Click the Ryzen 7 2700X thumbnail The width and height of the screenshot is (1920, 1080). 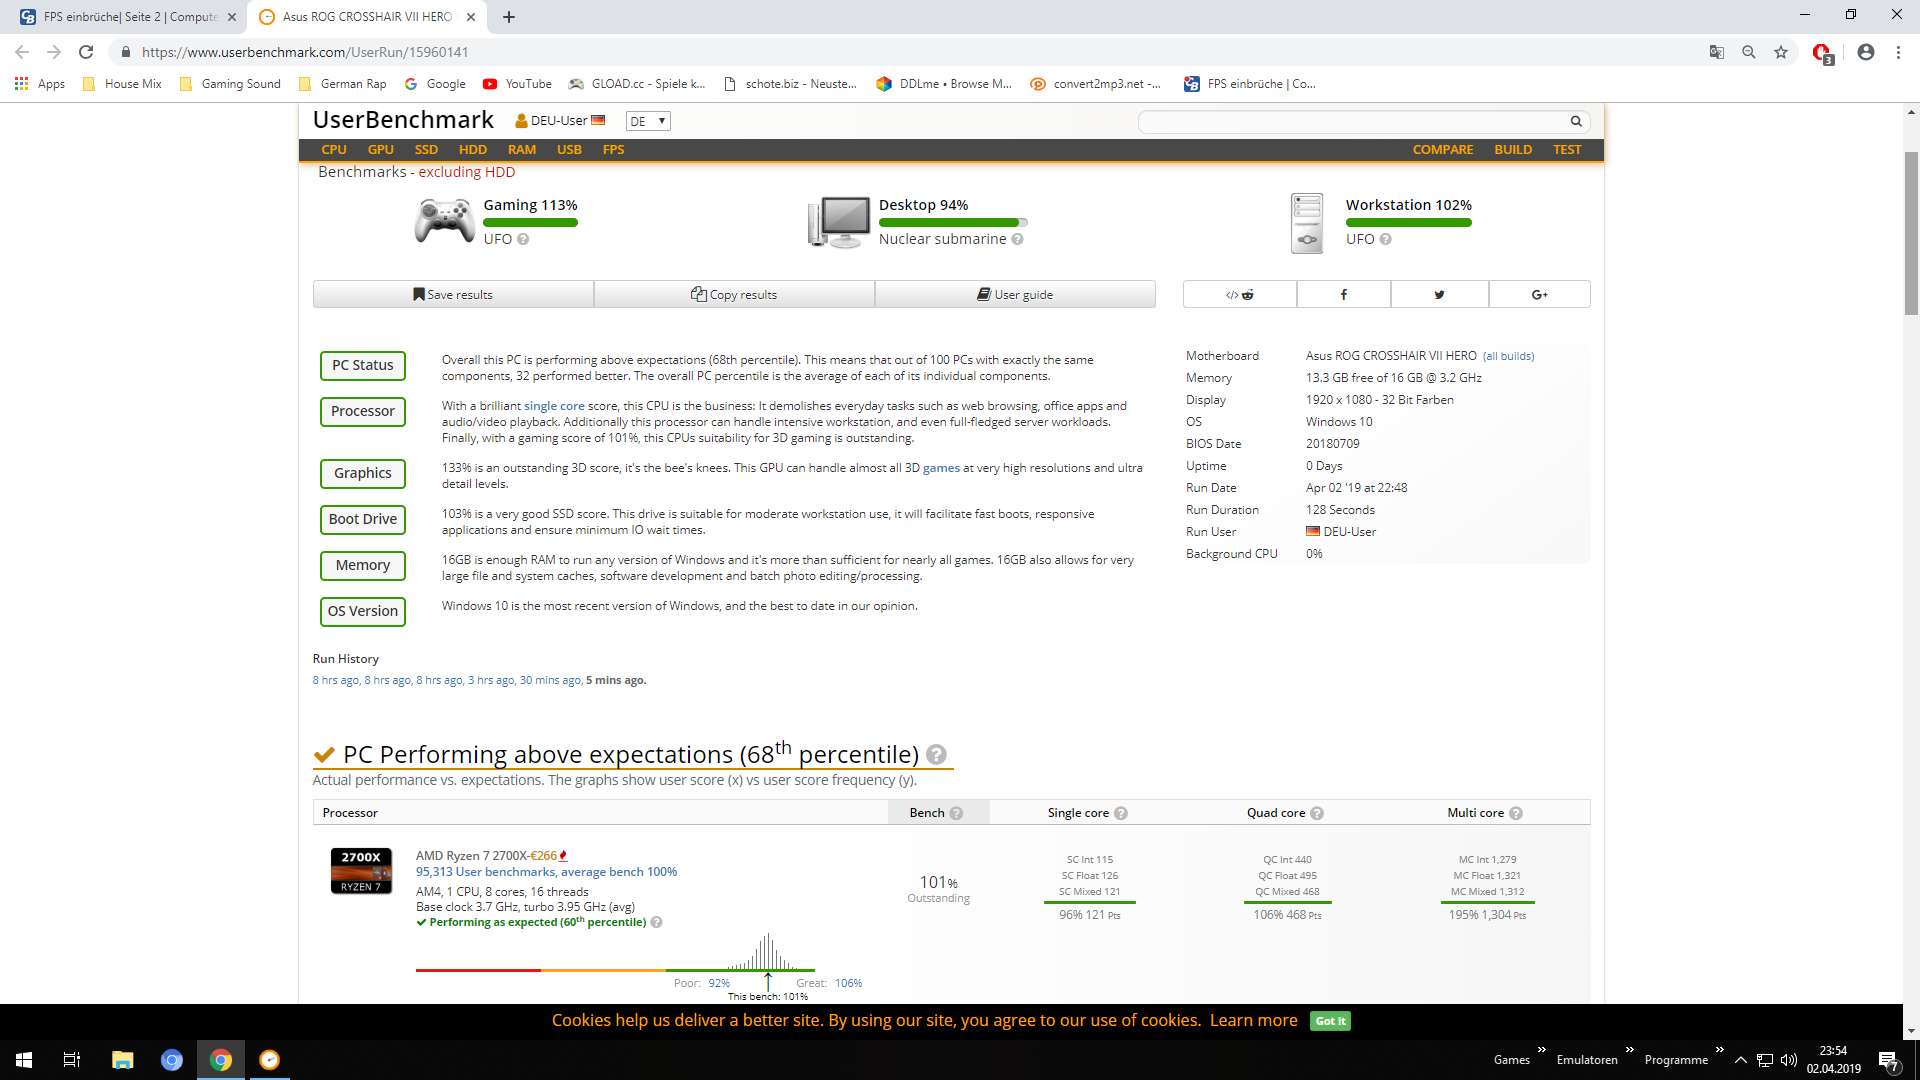(361, 870)
